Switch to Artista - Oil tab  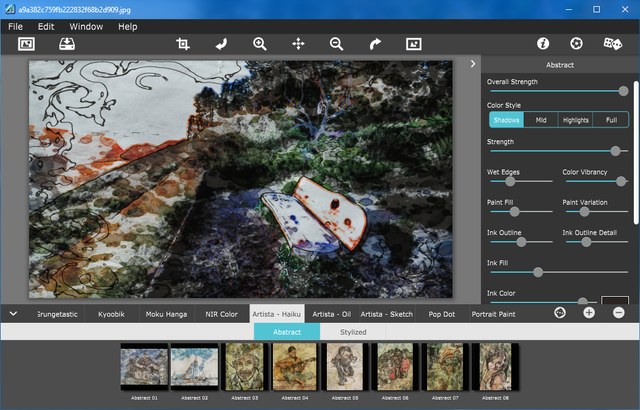point(331,314)
